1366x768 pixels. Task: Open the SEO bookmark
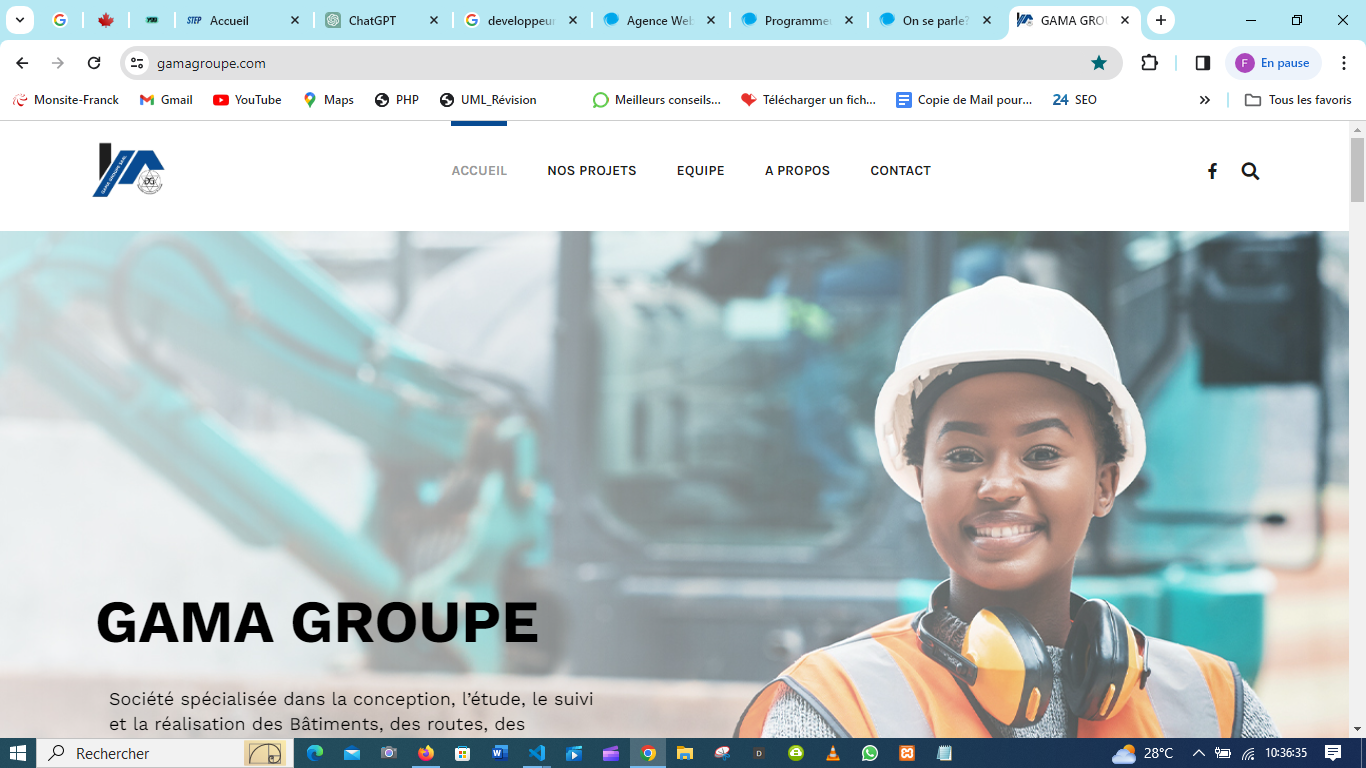coord(1075,100)
